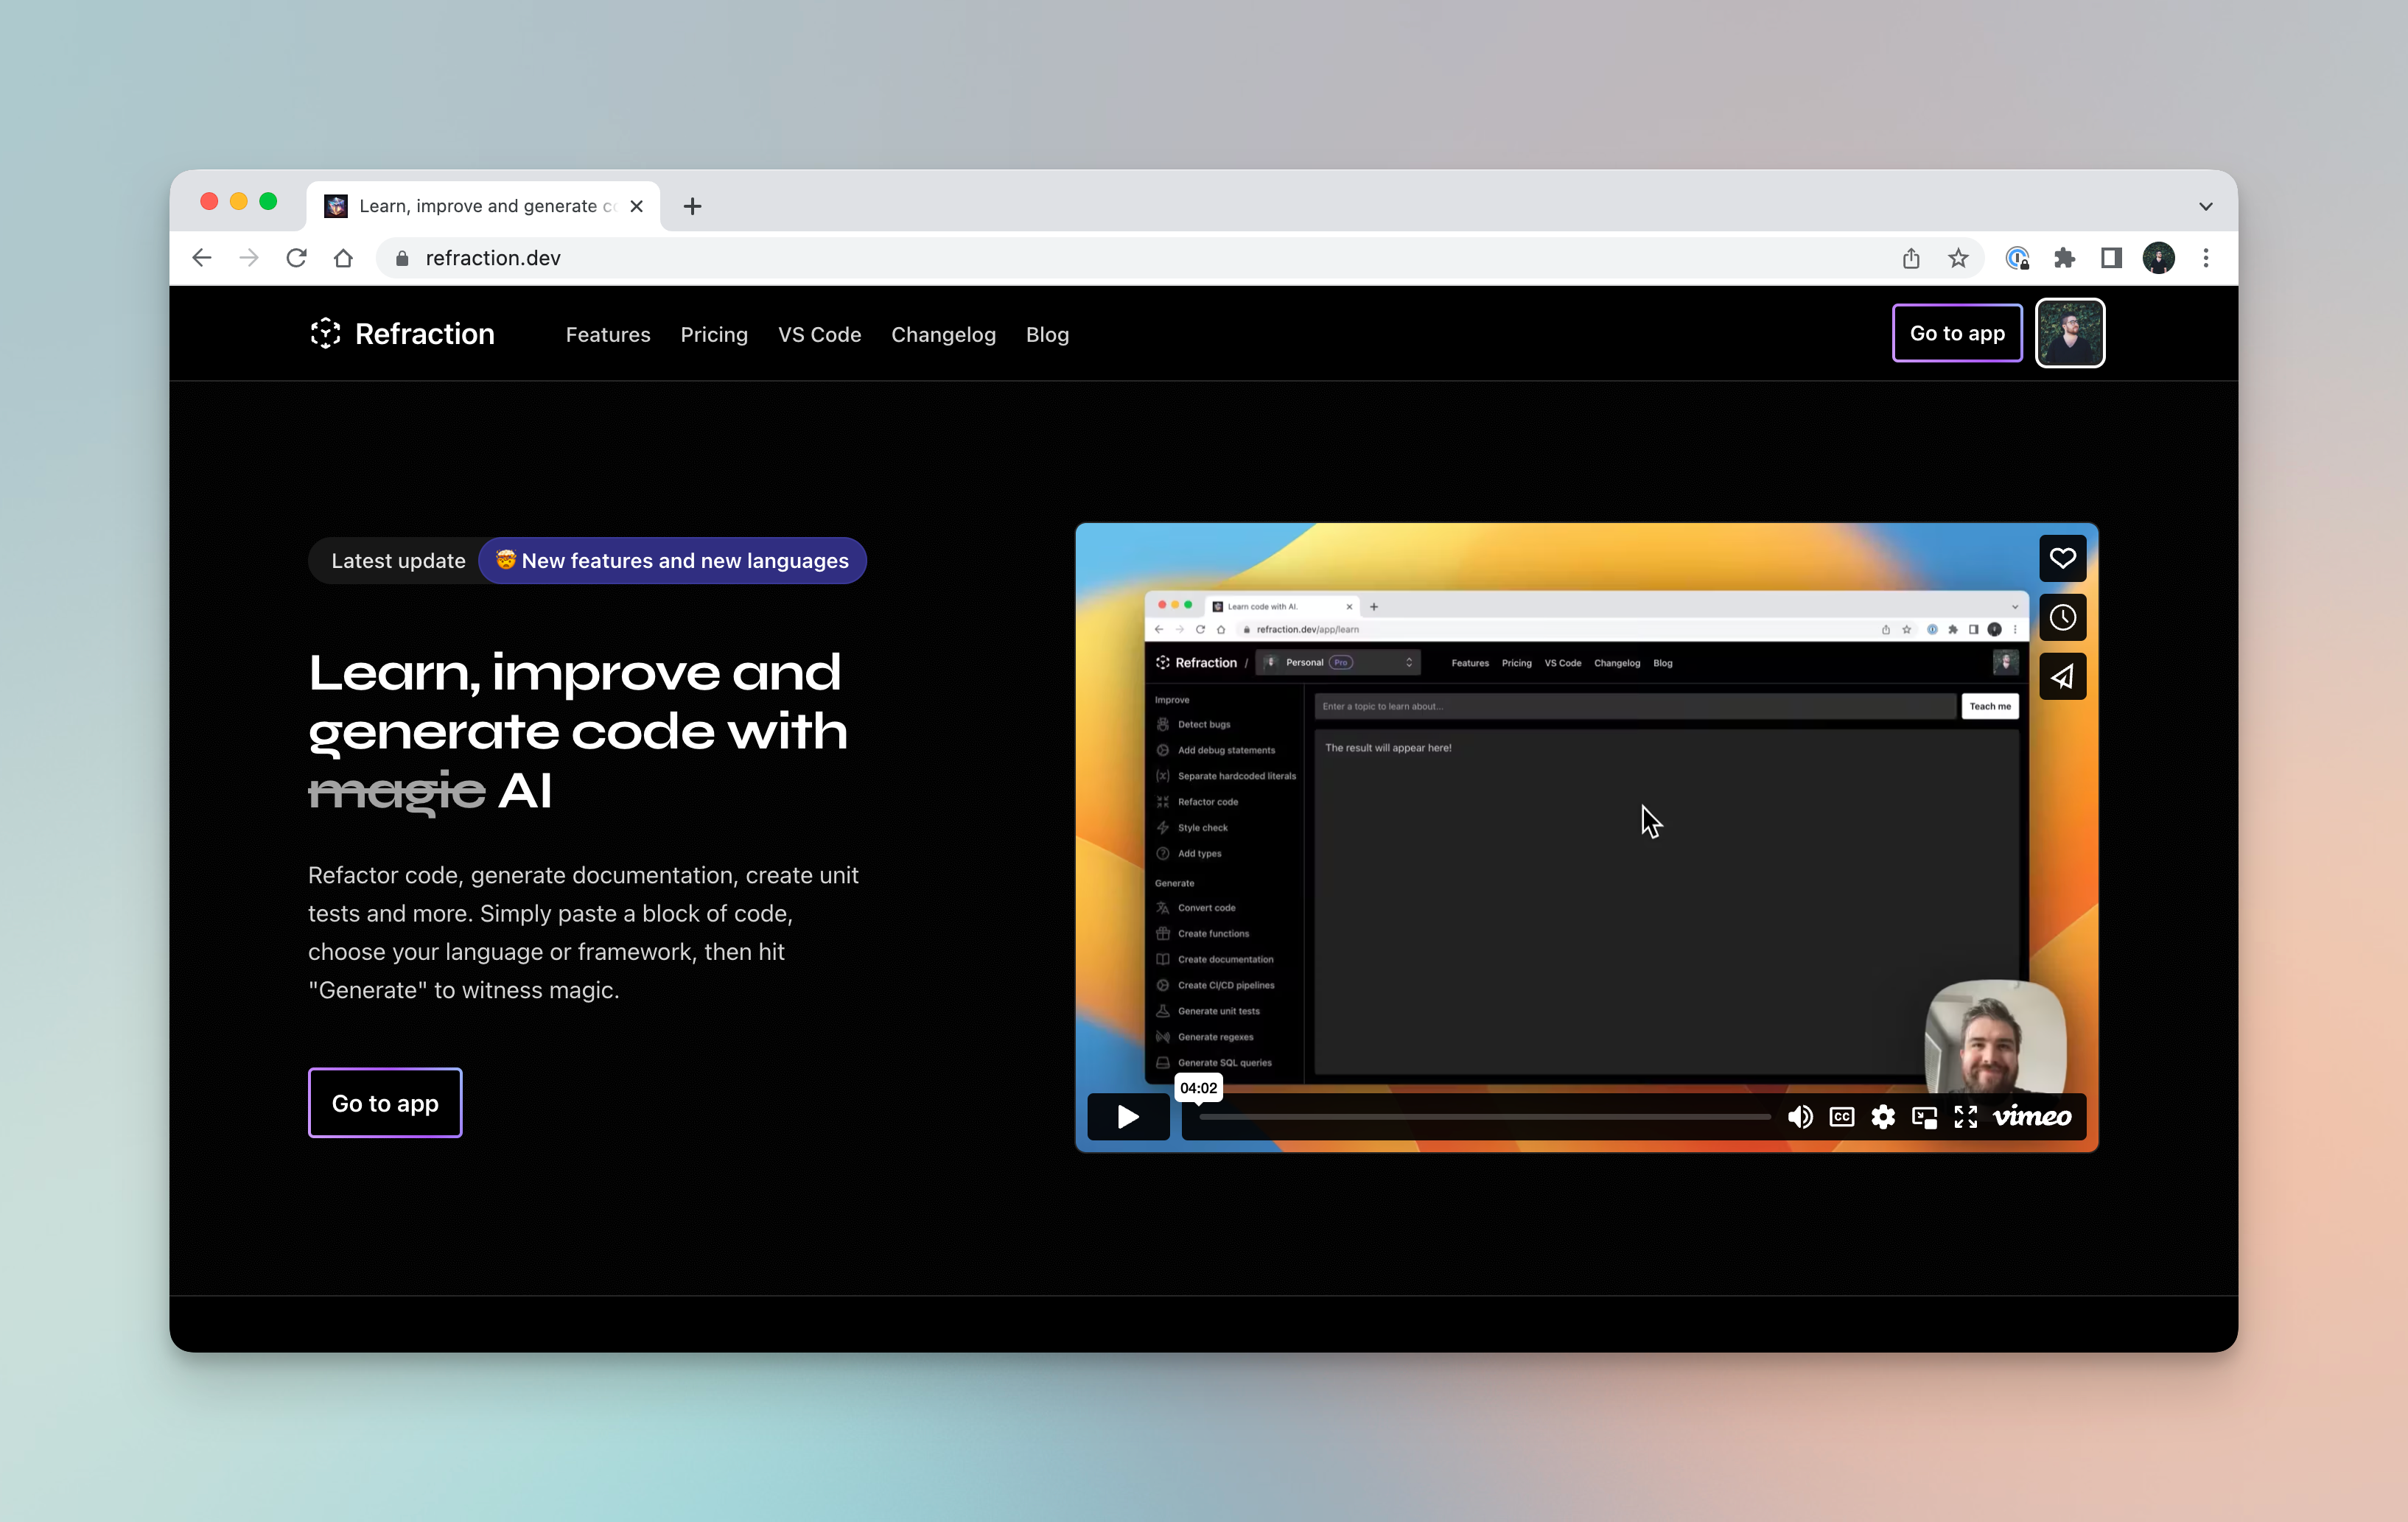The image size is (2408, 1522).
Task: Open Vimeo video settings gear
Action: tap(1883, 1116)
